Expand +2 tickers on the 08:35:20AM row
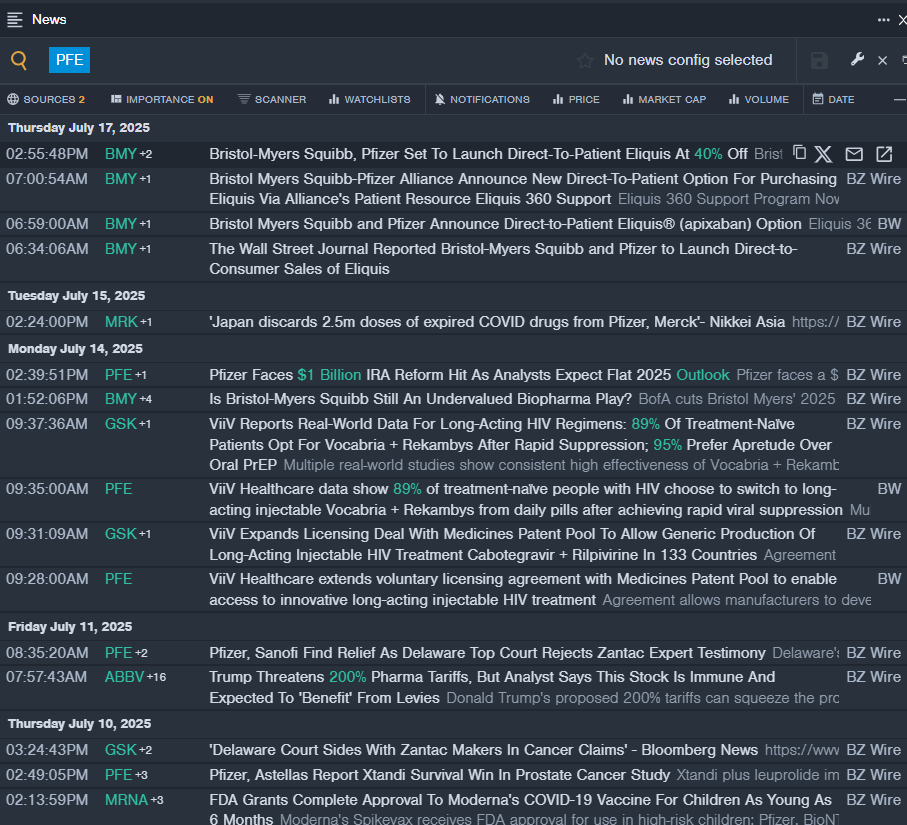This screenshot has height=825, width=907. 141,653
